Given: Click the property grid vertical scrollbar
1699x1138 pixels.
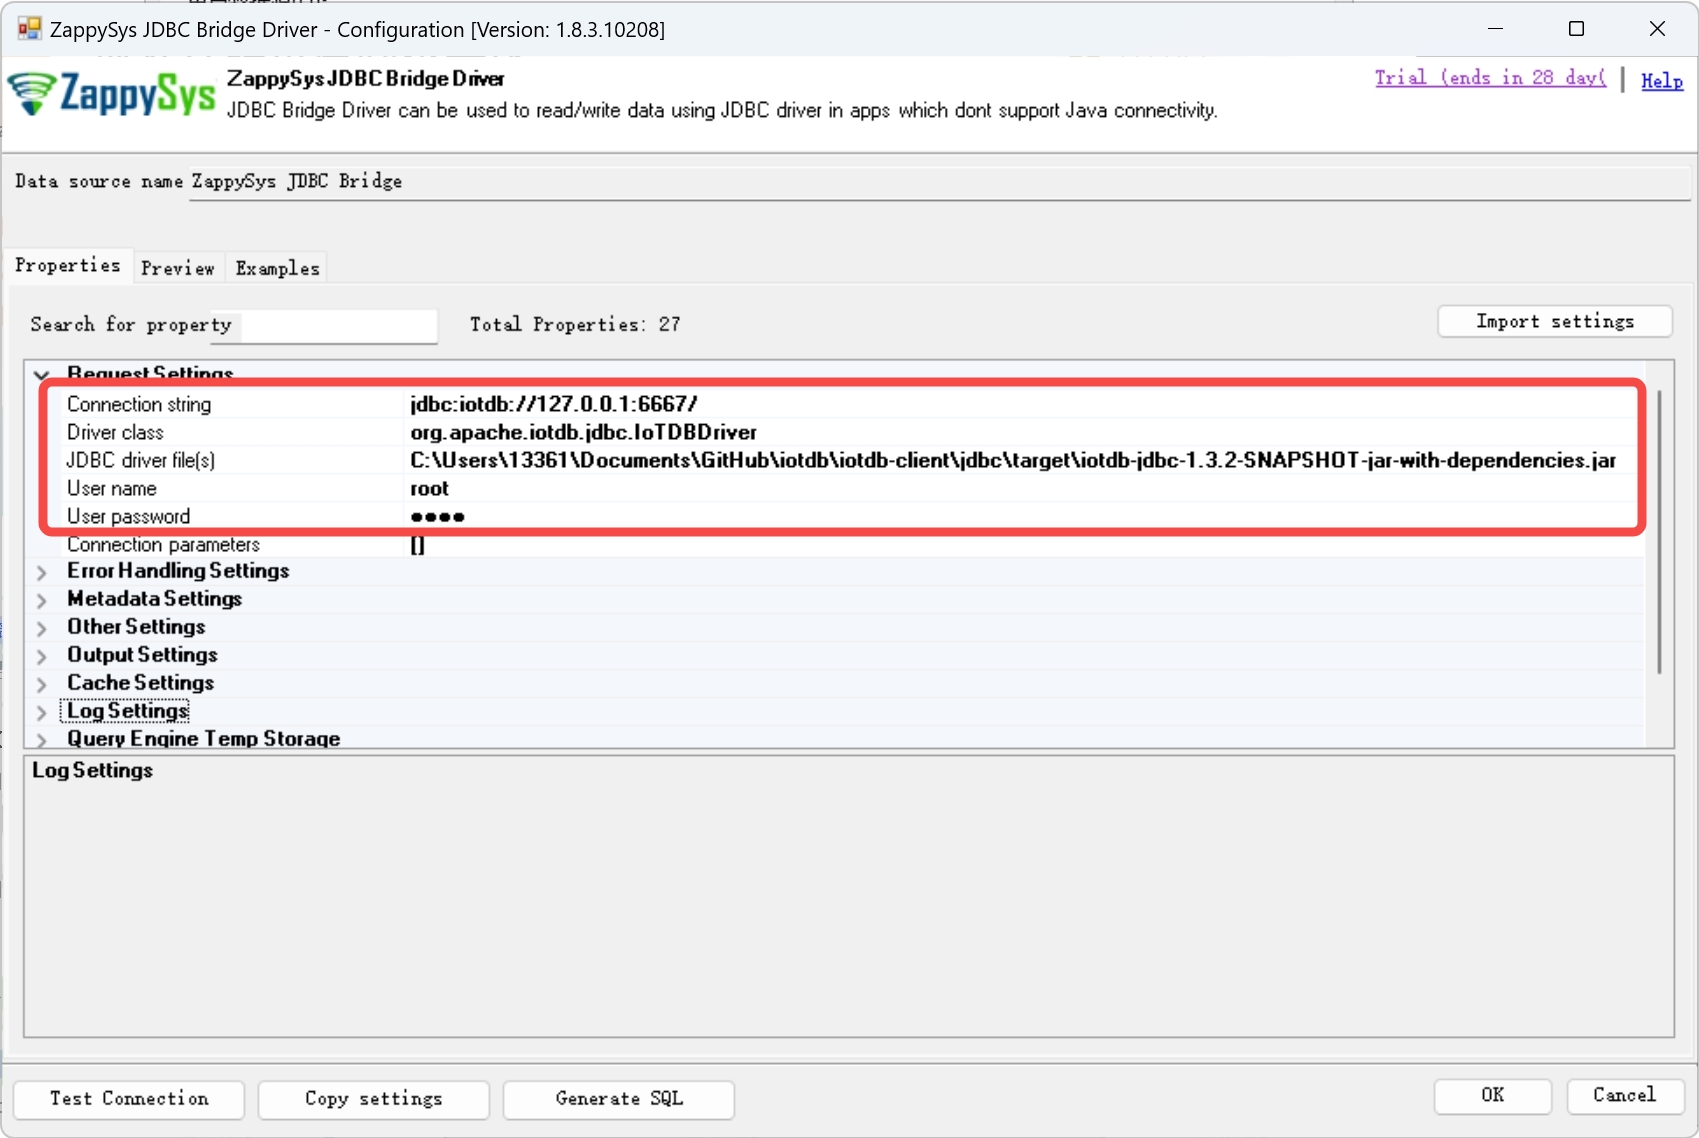Looking at the screenshot, I should (x=1659, y=530).
